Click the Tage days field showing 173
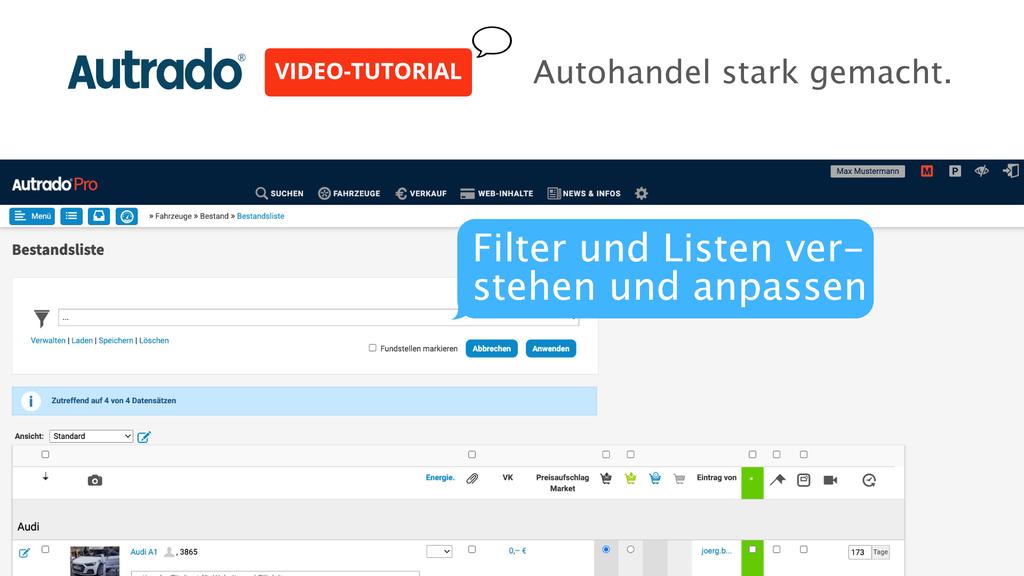The image size is (1024, 576). pyautogui.click(x=859, y=552)
